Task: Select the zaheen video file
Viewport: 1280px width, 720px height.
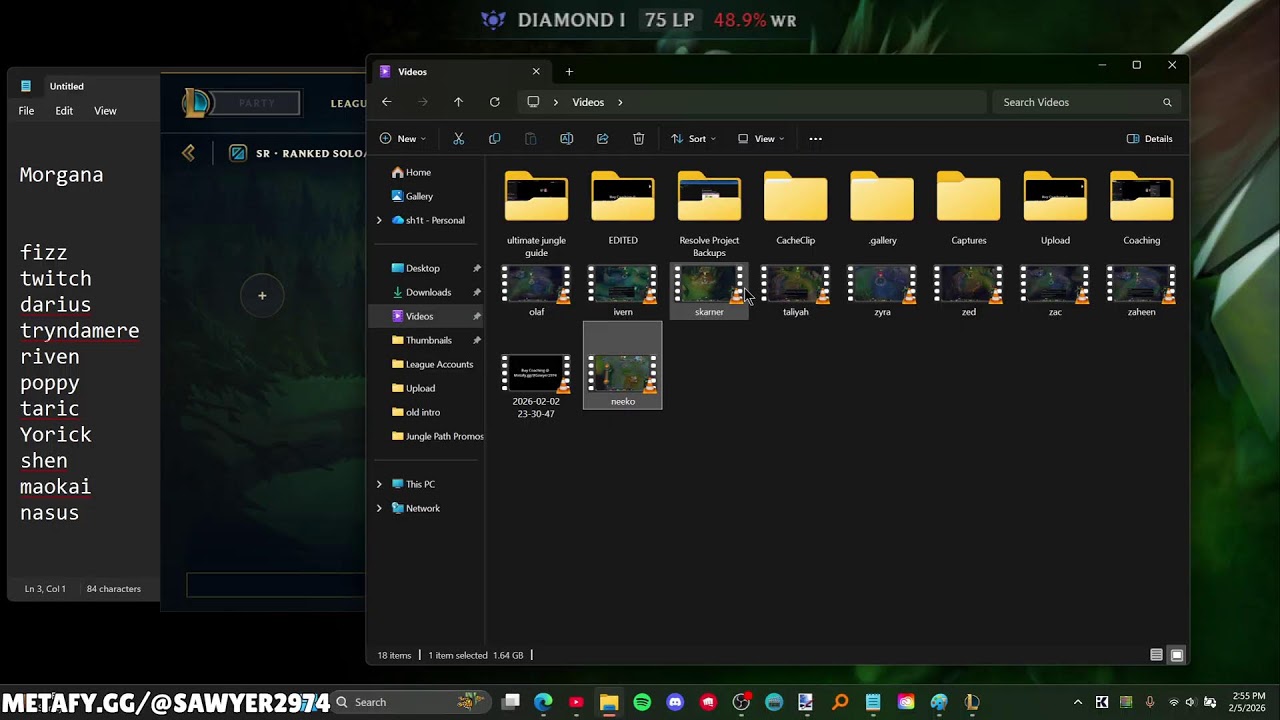Action: [1141, 291]
